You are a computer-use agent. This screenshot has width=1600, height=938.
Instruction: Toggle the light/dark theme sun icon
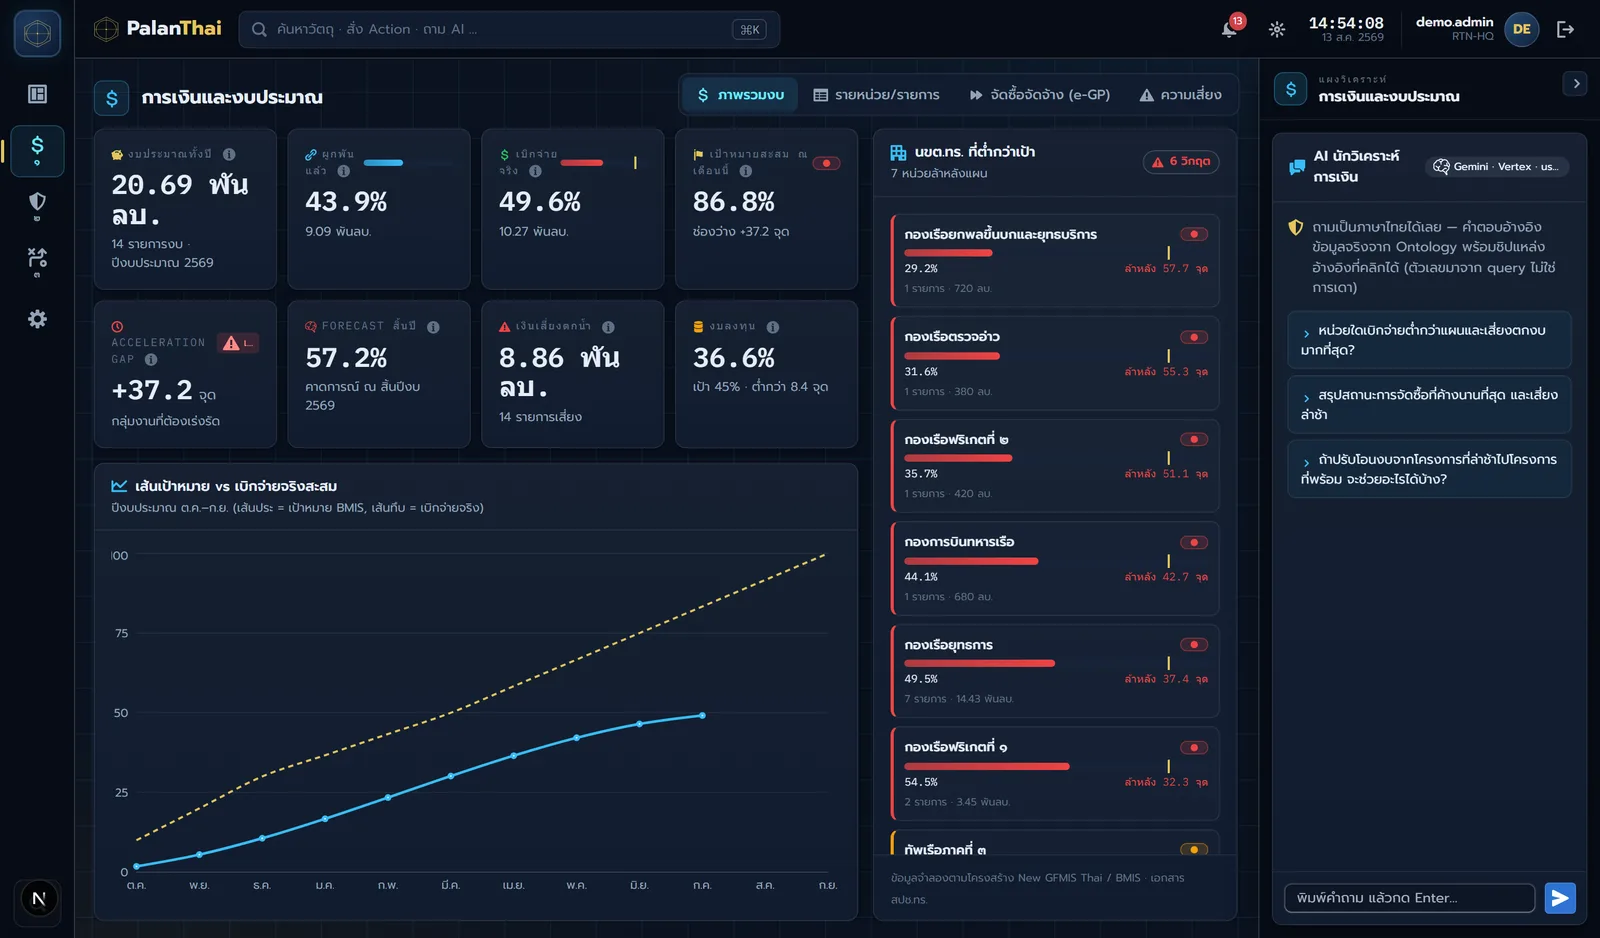point(1277,29)
